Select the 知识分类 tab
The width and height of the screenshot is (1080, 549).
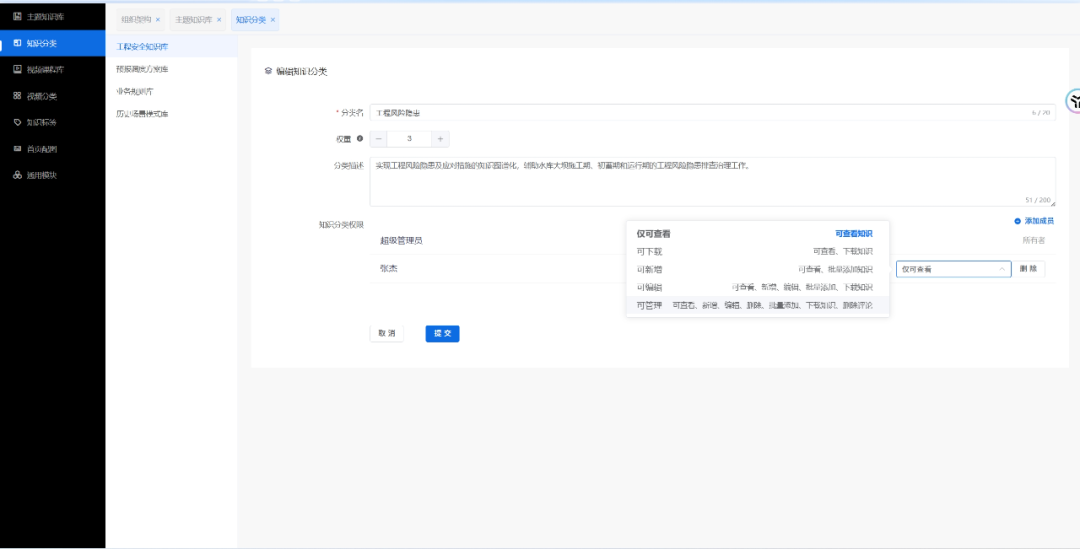251,20
